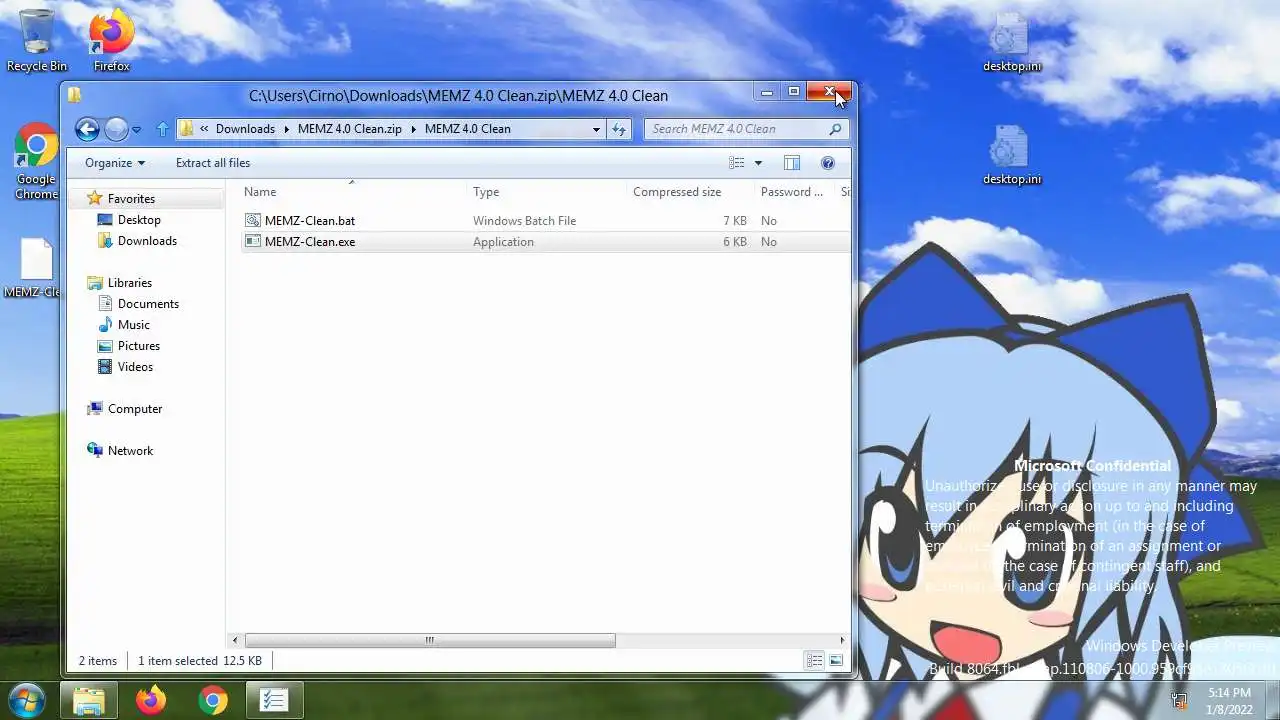Choose Extract all files
1280x720 pixels.
click(x=213, y=163)
